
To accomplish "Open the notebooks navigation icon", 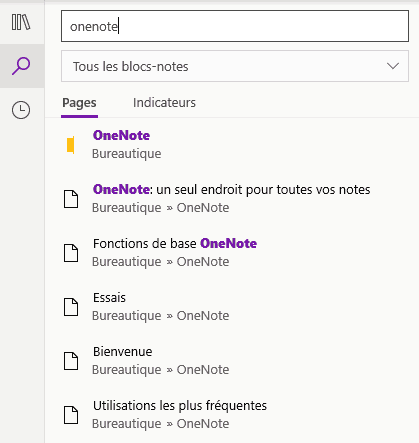I will coord(21,22).
